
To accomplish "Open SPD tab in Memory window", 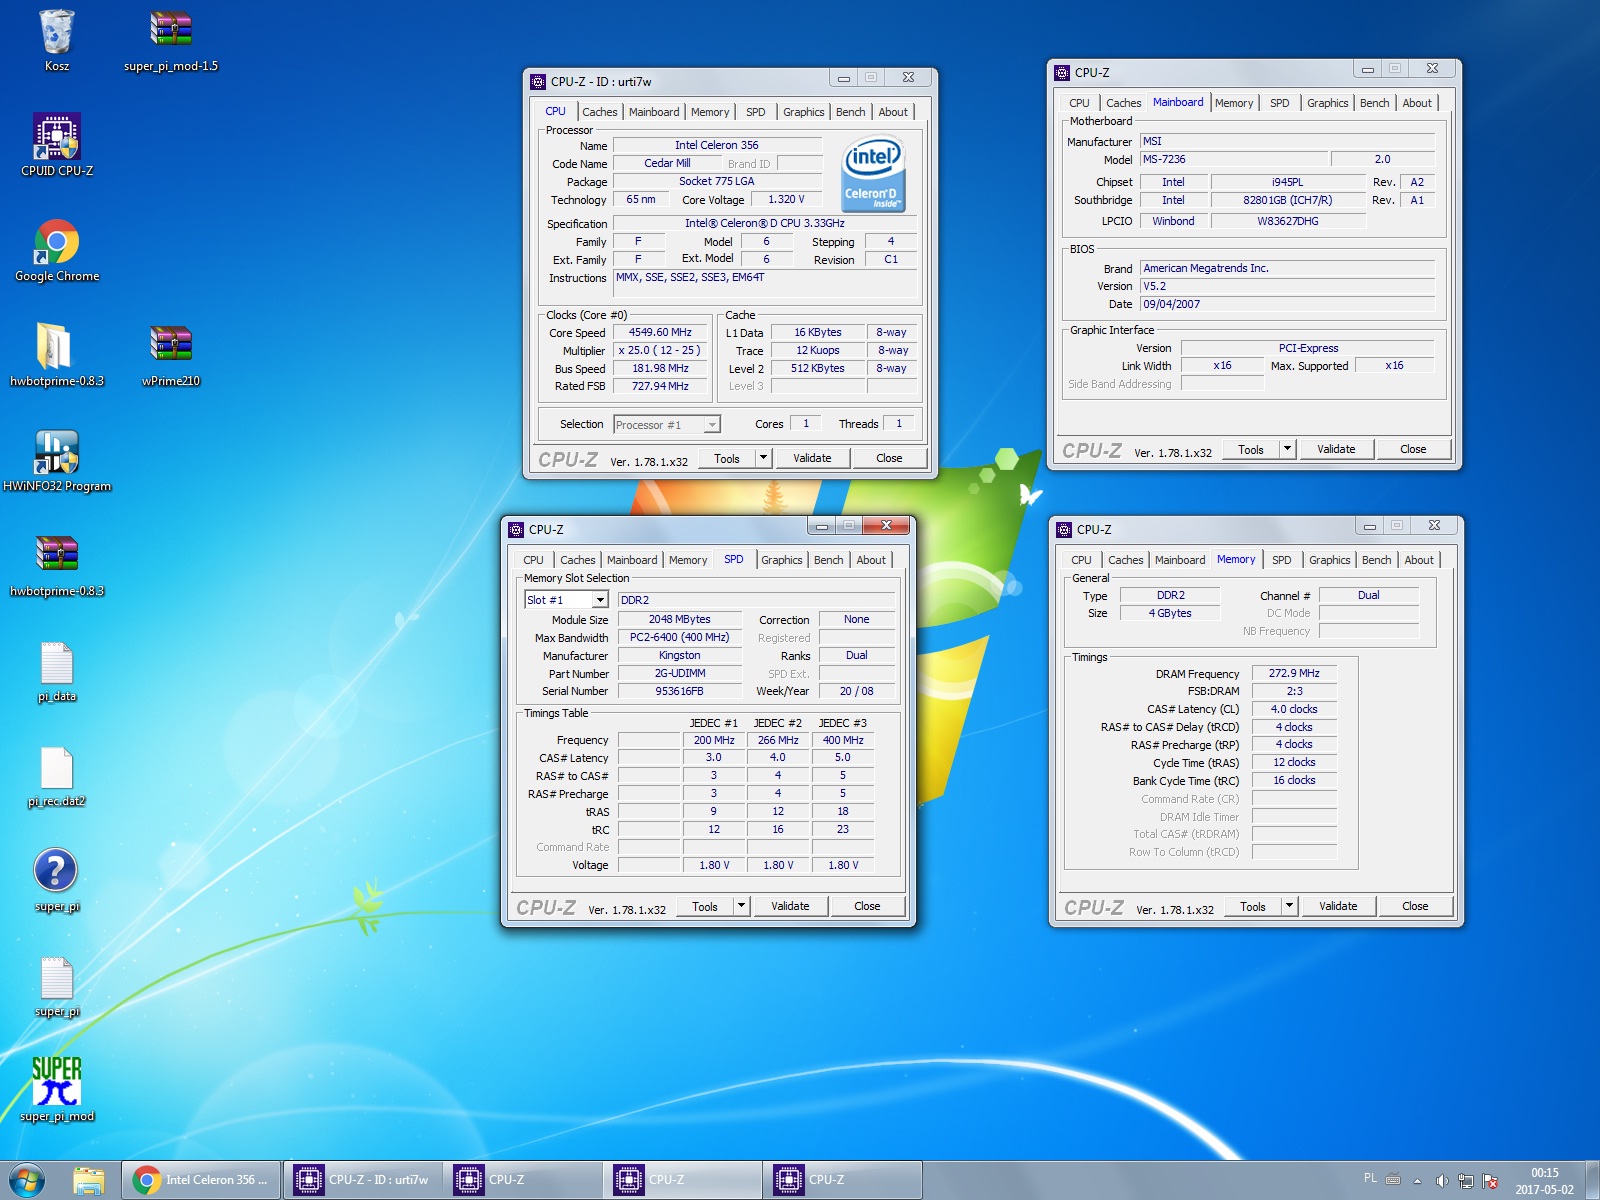I will (1282, 560).
